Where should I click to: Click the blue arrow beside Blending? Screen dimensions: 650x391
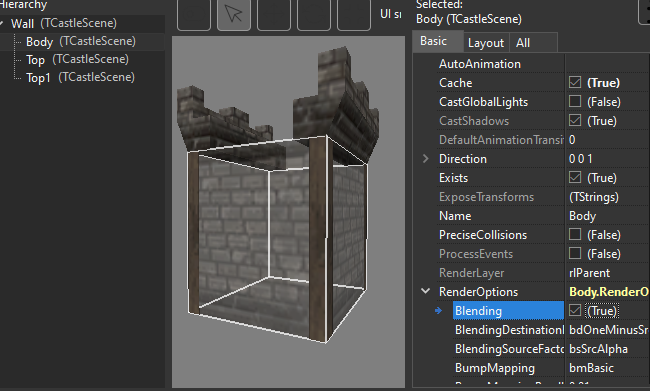(x=439, y=311)
